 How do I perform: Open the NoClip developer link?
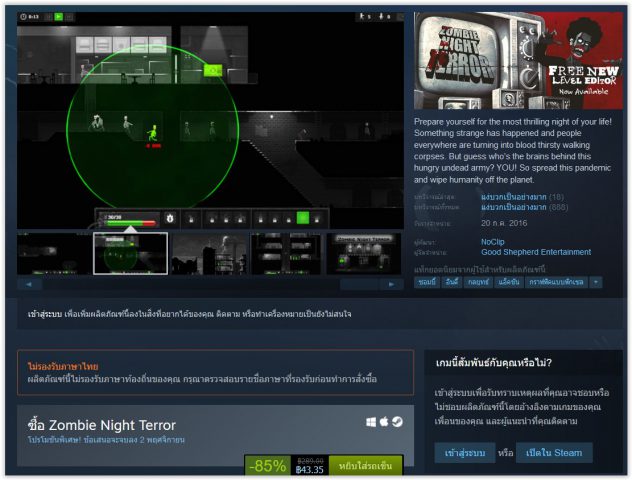tap(492, 241)
